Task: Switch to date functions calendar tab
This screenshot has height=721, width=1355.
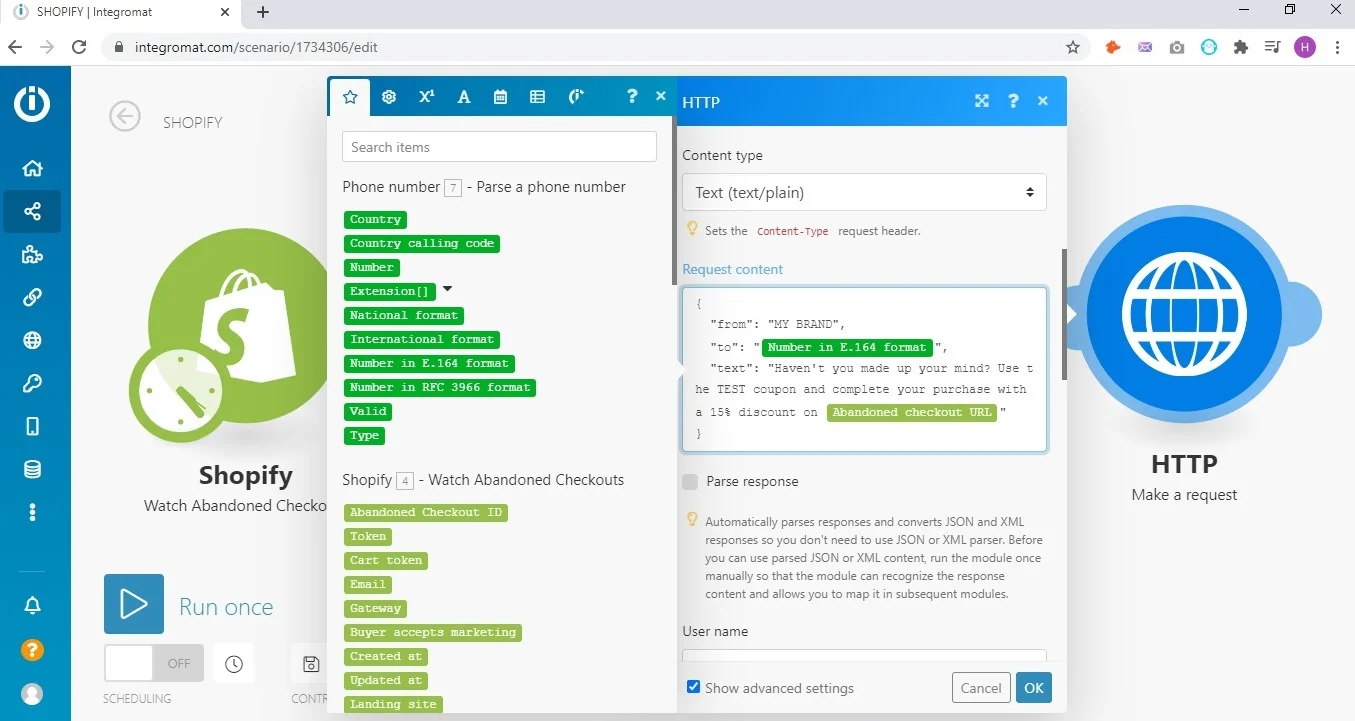Action: click(x=501, y=97)
